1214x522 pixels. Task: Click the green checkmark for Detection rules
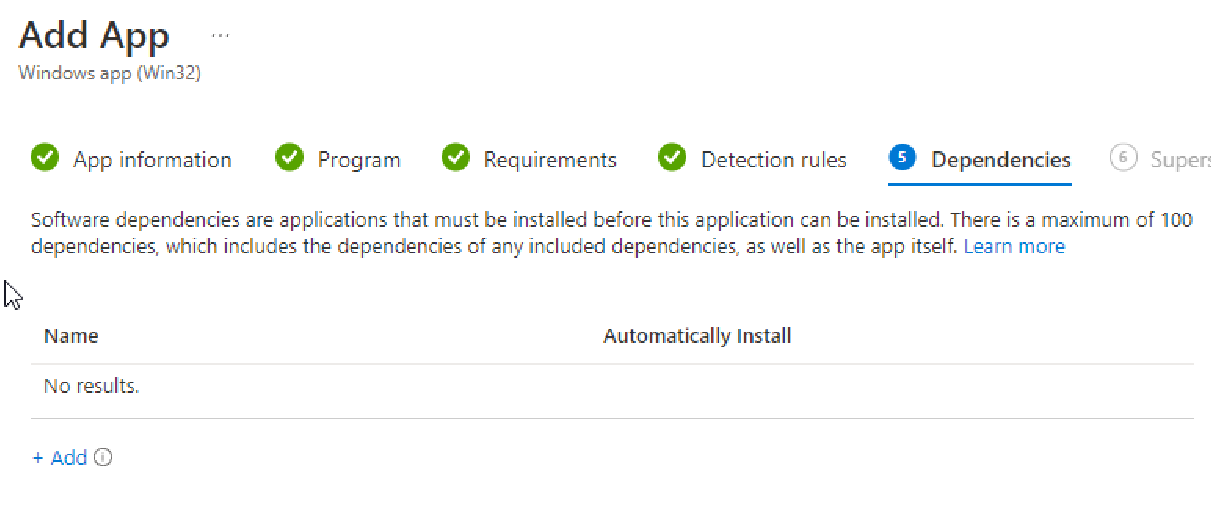click(x=672, y=158)
